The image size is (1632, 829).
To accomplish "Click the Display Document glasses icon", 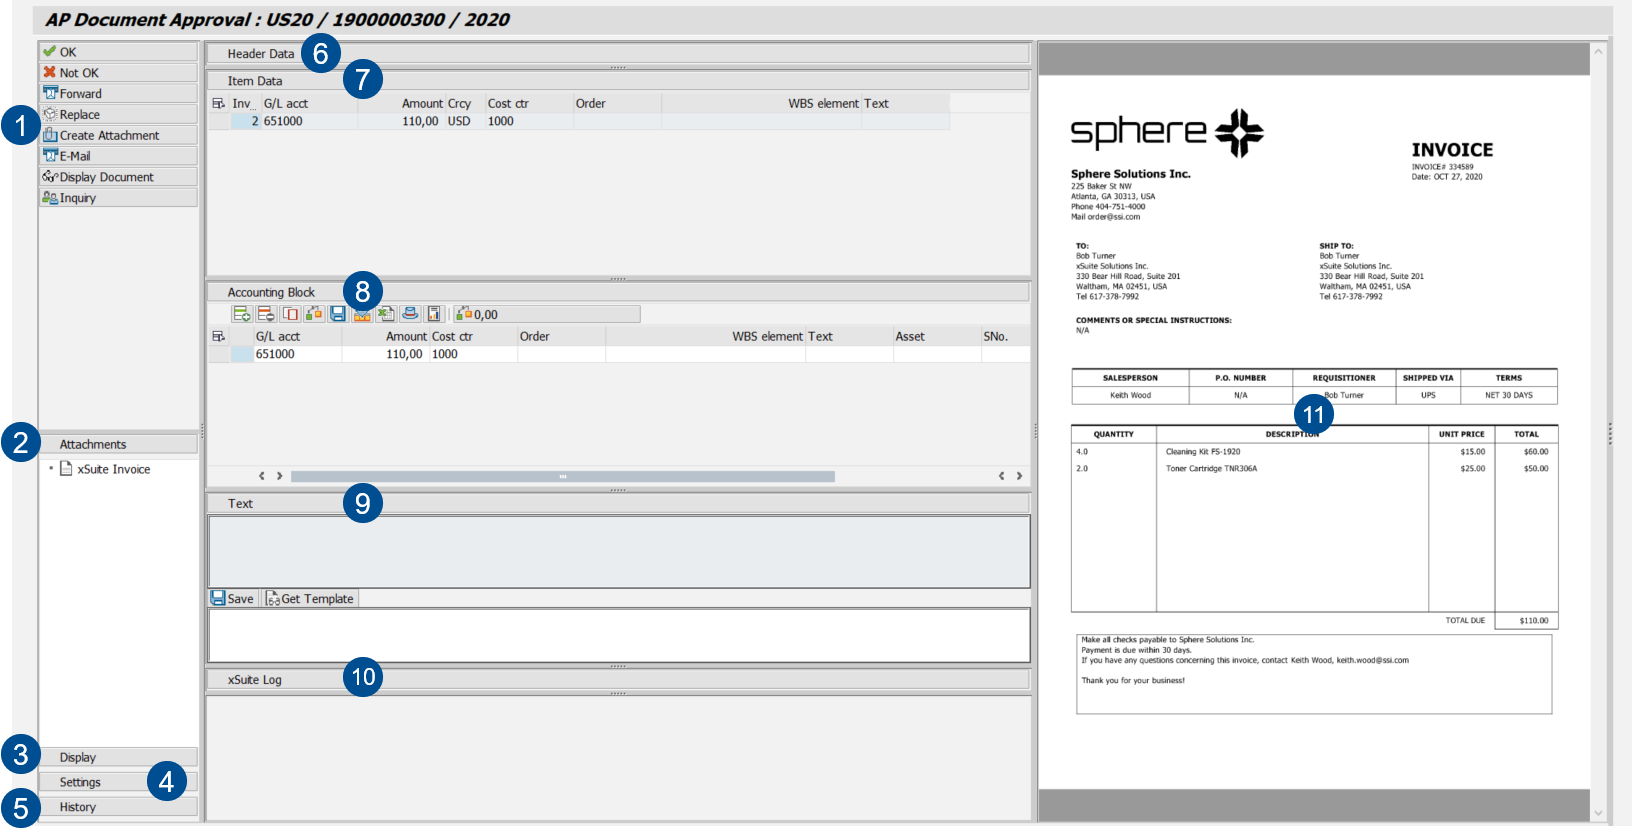I will pyautogui.click(x=50, y=177).
